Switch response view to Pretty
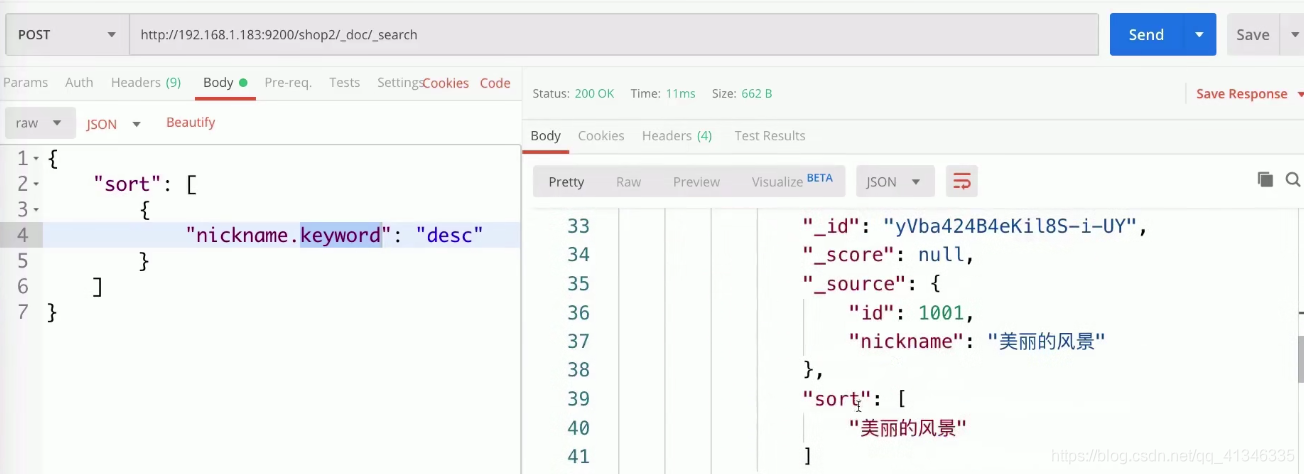The width and height of the screenshot is (1304, 474). coord(566,181)
